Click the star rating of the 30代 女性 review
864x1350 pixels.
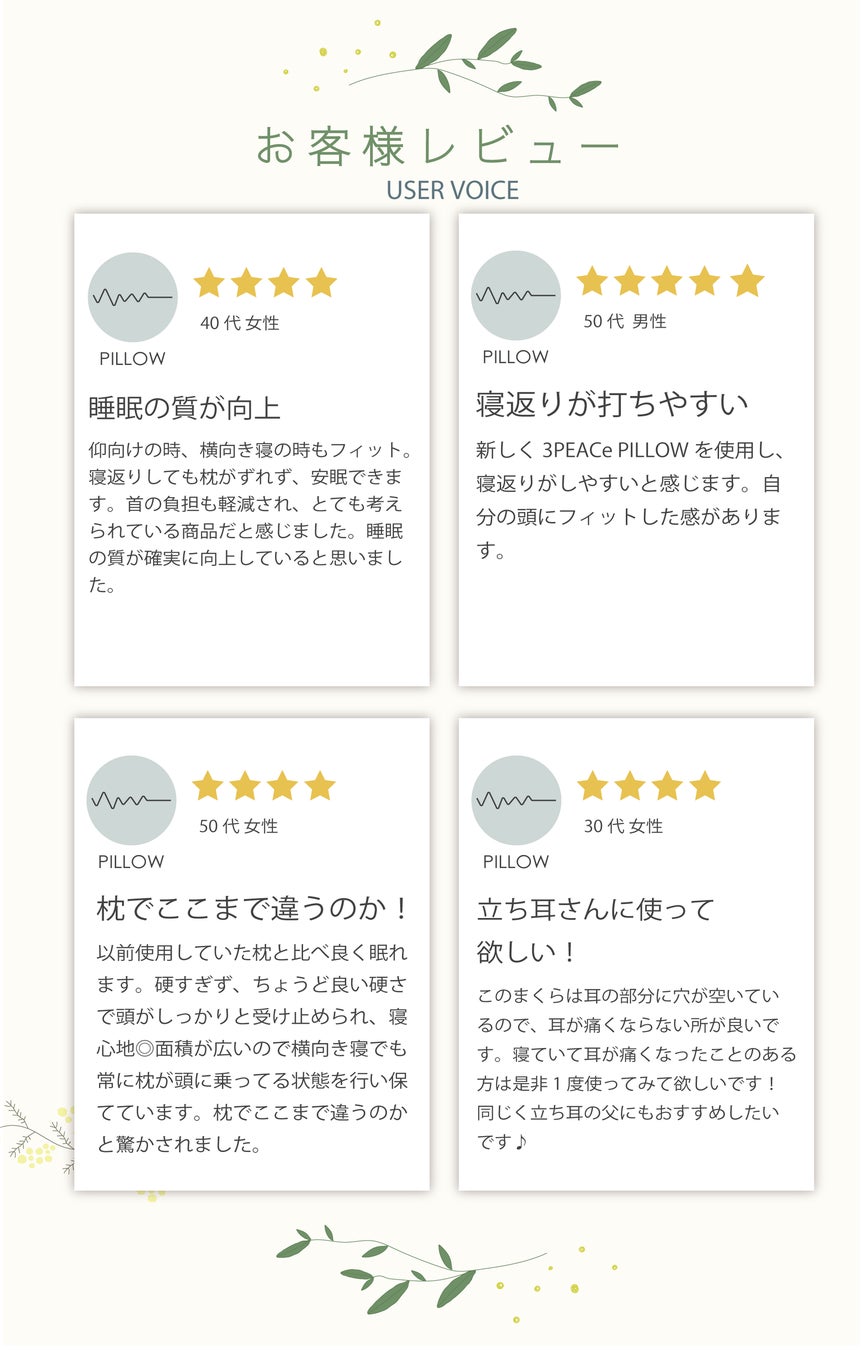click(x=648, y=786)
